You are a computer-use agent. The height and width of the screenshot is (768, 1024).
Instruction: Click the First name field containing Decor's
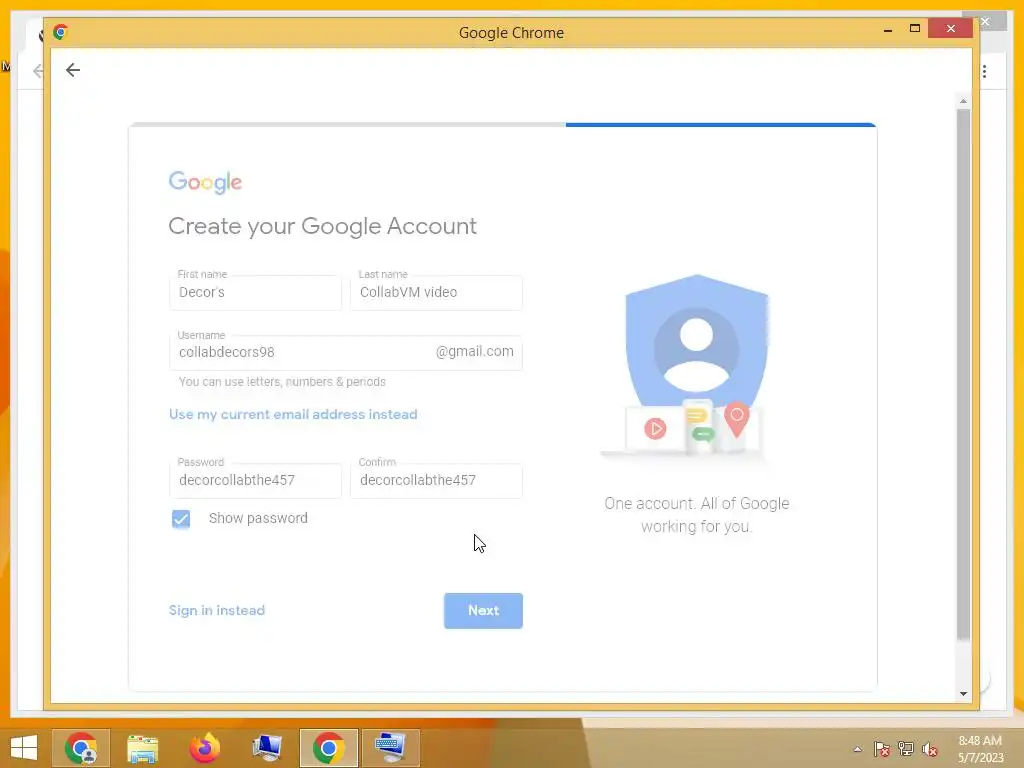coord(255,293)
